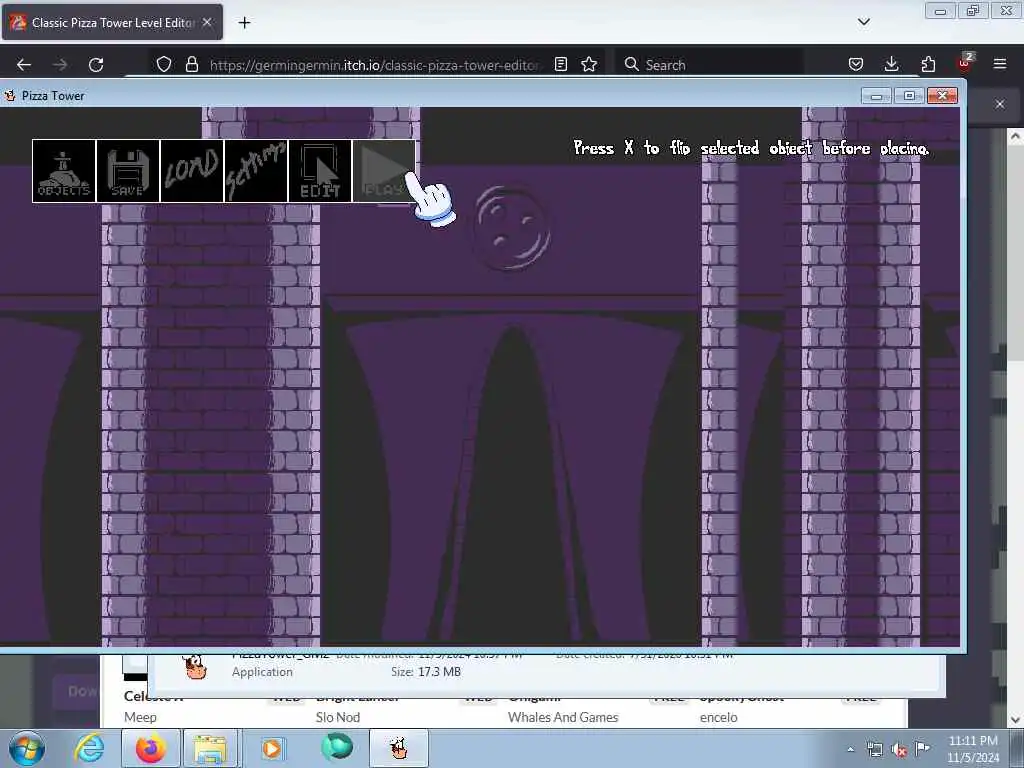
Task: Bookmark this page with star icon
Action: tap(589, 64)
